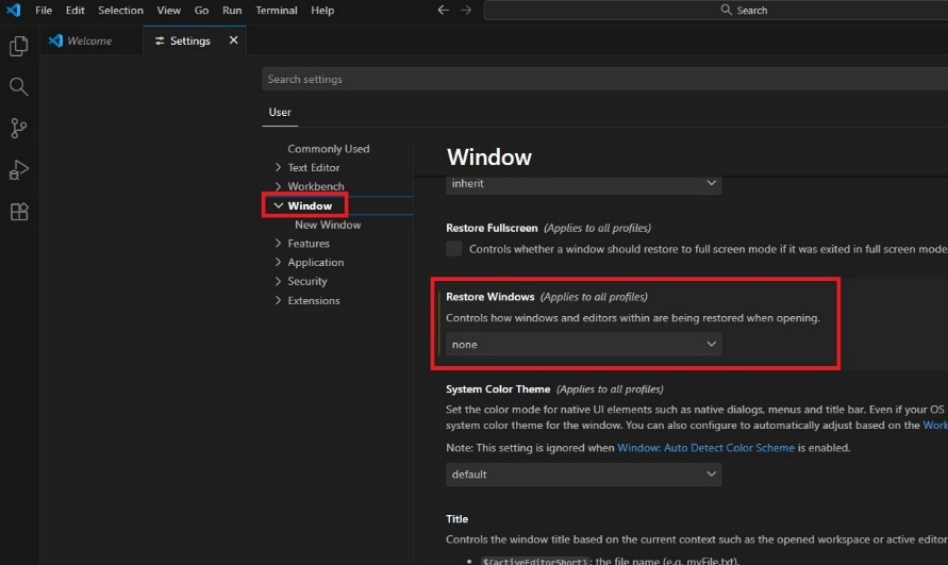Click the Restore Windows setting title

coord(490,297)
